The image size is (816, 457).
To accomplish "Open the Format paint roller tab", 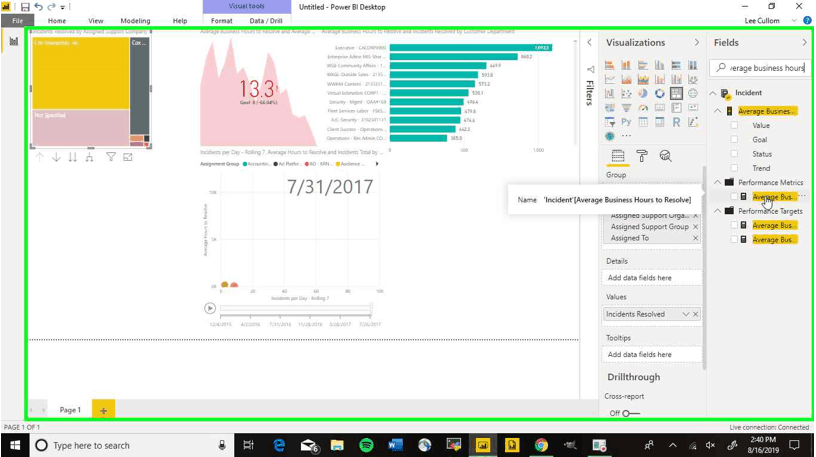I will pos(642,156).
